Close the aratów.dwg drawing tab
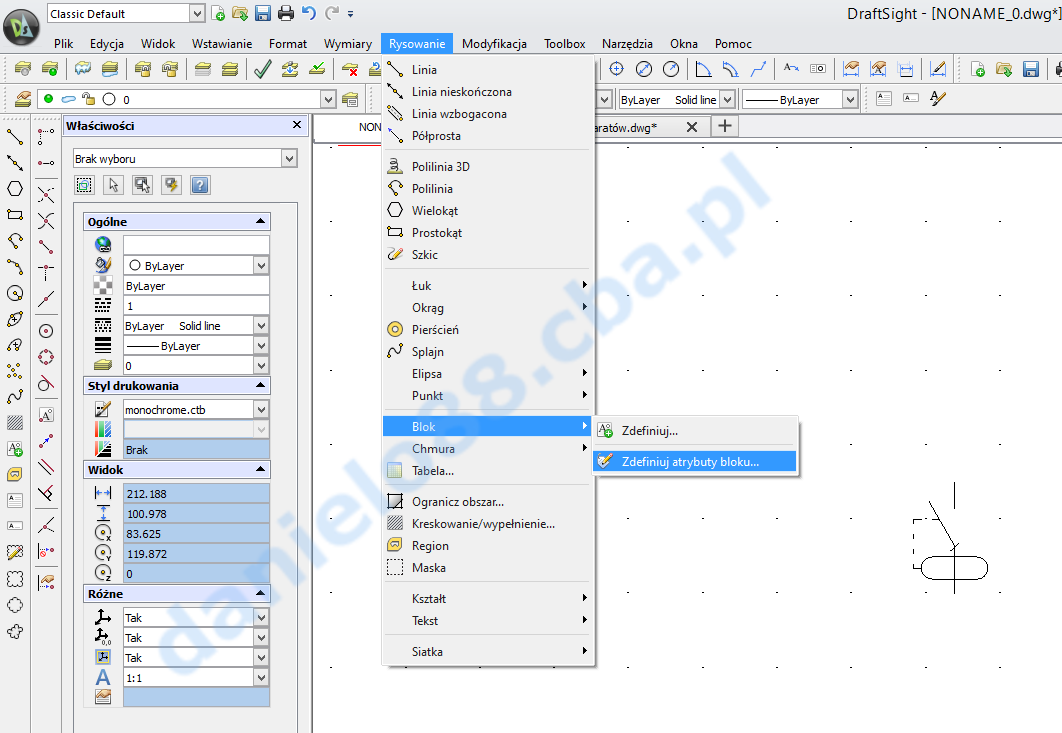Viewport: 1062px width, 733px height. click(692, 127)
